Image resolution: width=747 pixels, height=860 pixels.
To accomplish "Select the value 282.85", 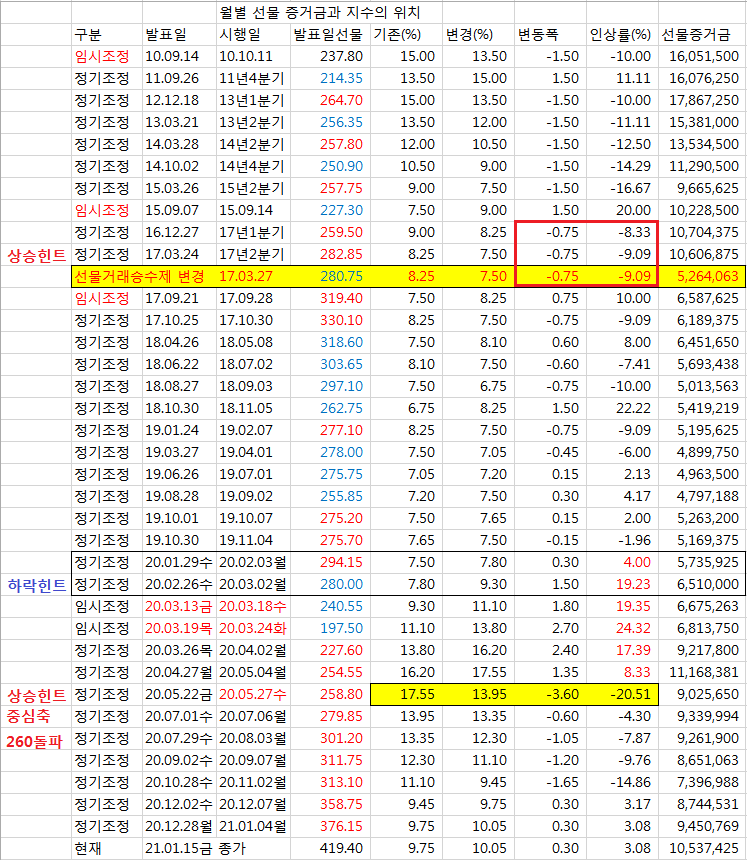I will pos(341,254).
